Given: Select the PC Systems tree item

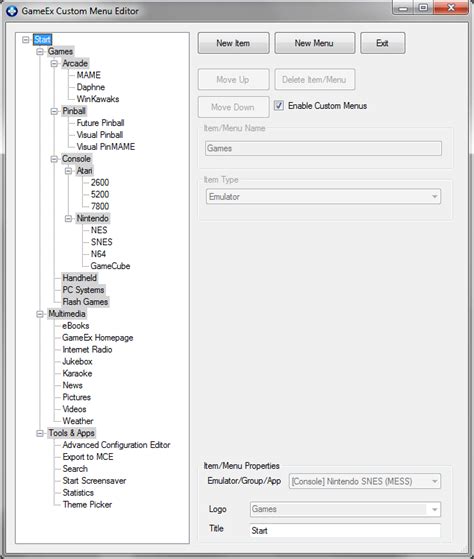Looking at the screenshot, I should coord(83,290).
